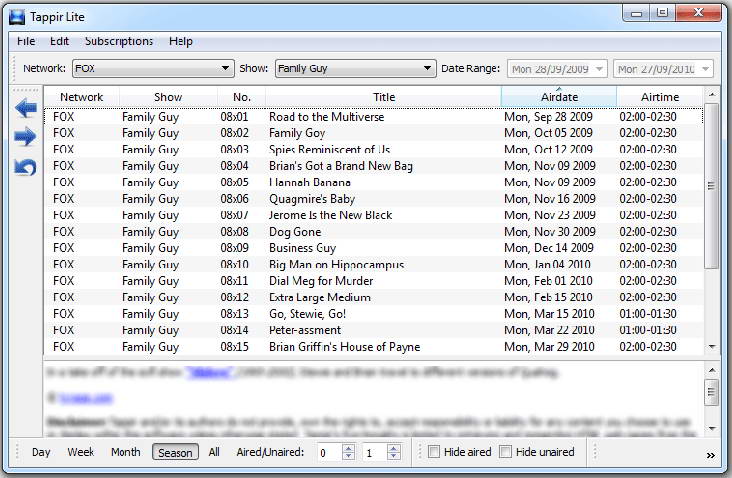732x478 pixels.
Task: Click the aired count field showing 0
Action: pyautogui.click(x=330, y=452)
